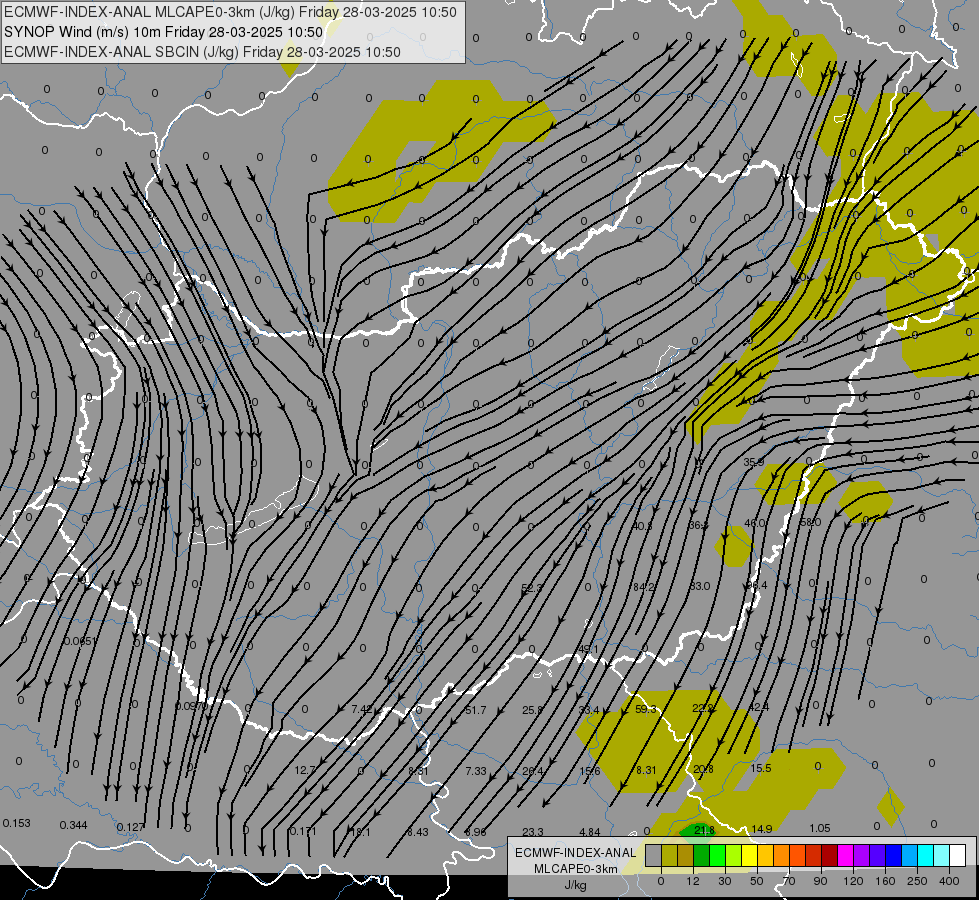Viewport: 979px width, 900px height.
Task: Select the map value 14.9
Action: coord(761,829)
